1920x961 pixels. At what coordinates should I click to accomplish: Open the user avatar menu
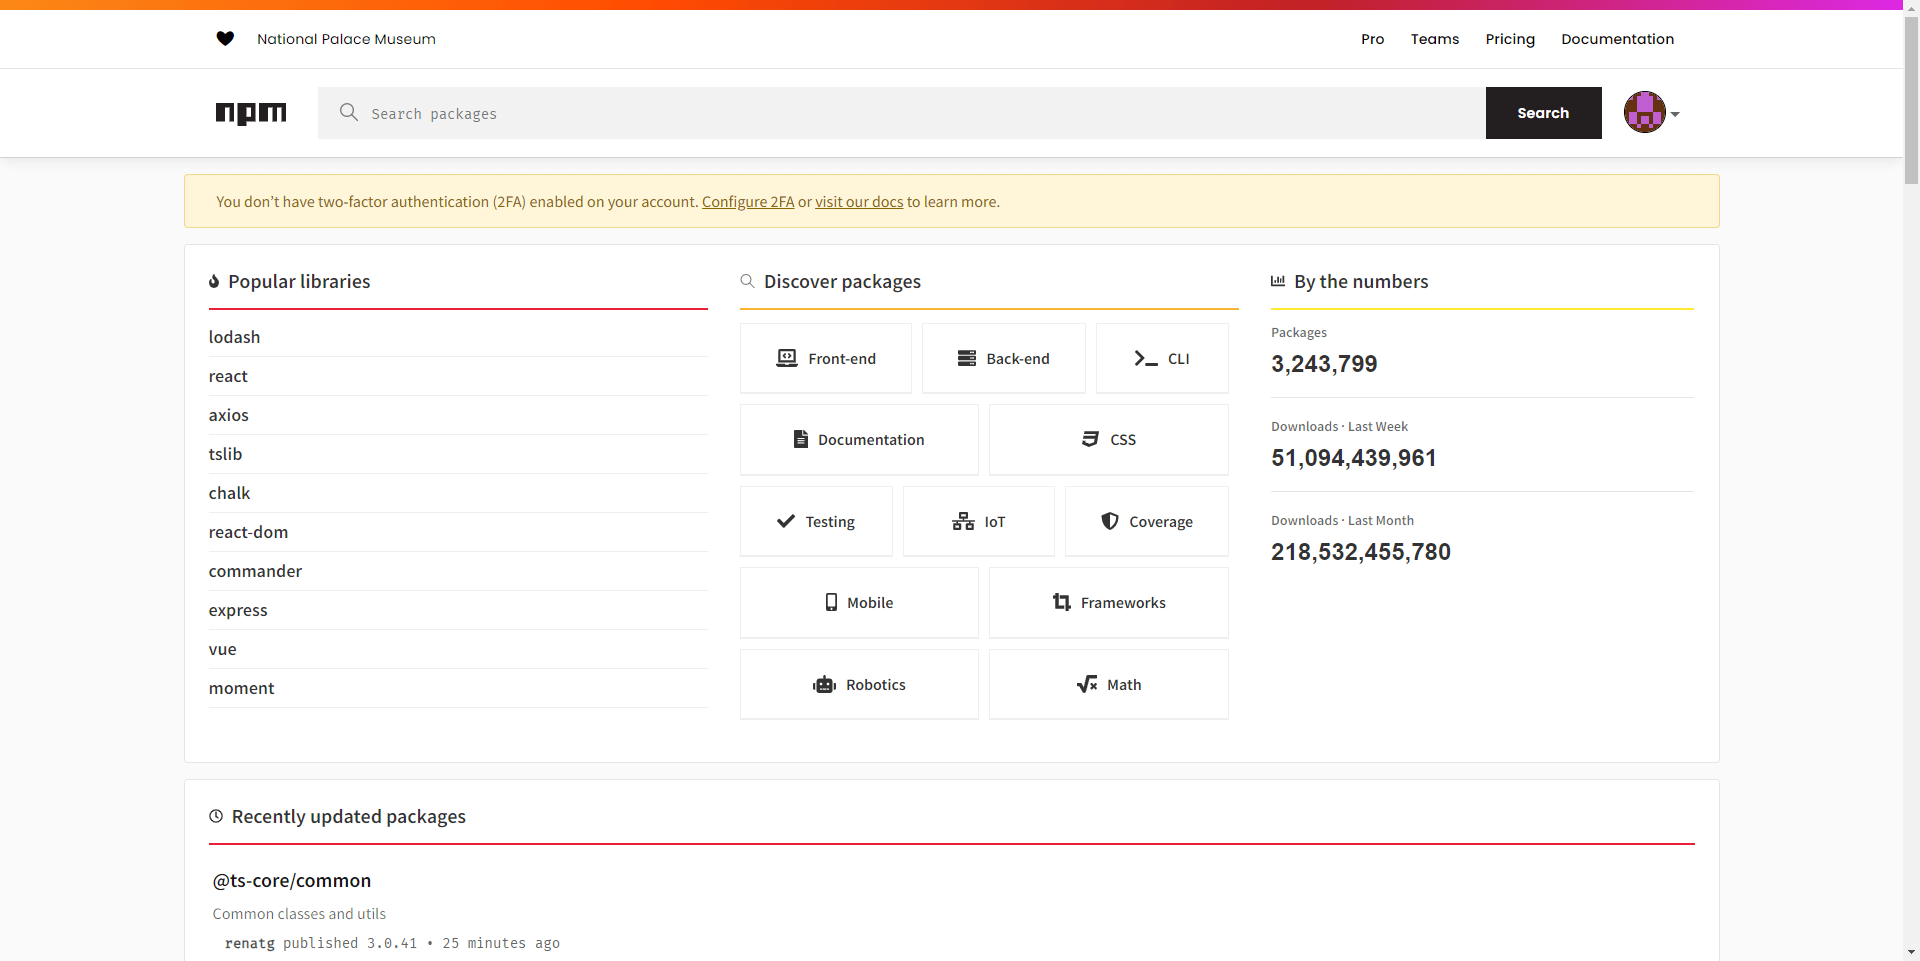[1651, 112]
